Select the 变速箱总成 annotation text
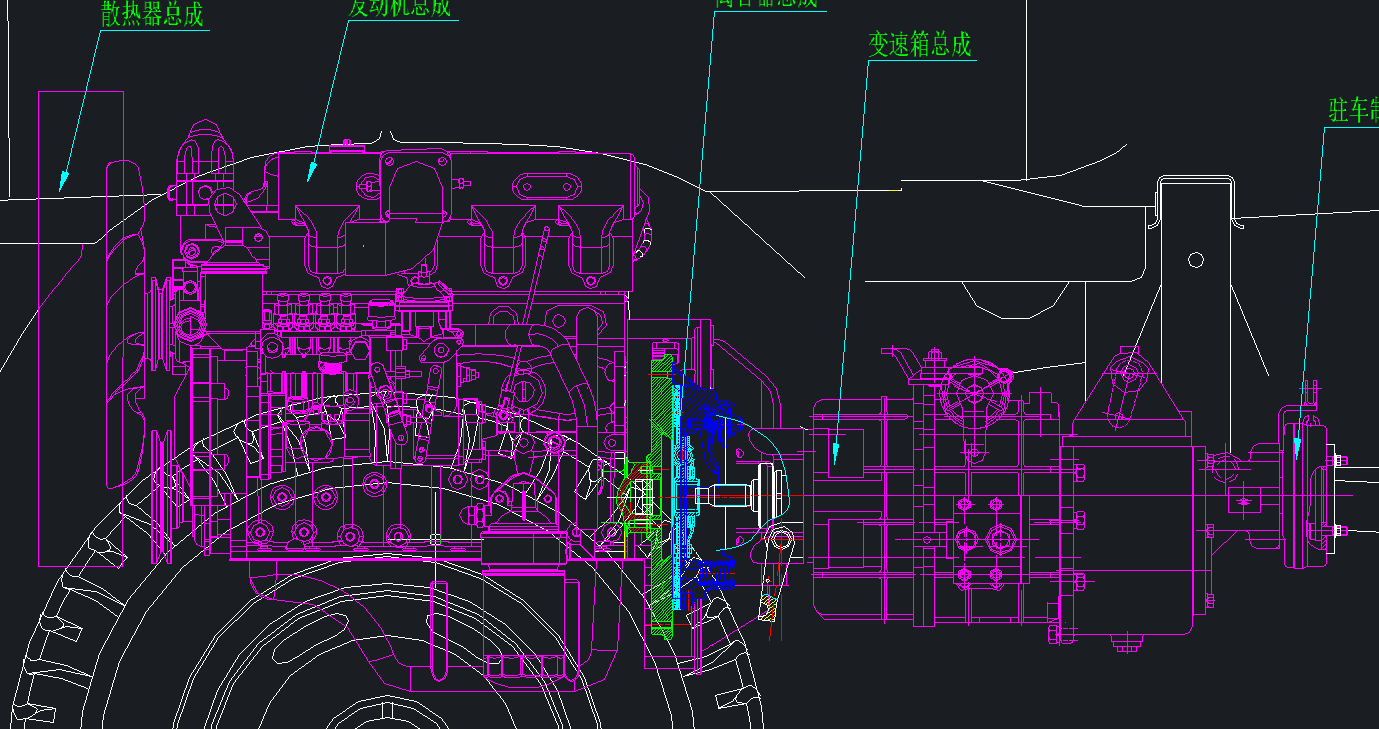 919,44
